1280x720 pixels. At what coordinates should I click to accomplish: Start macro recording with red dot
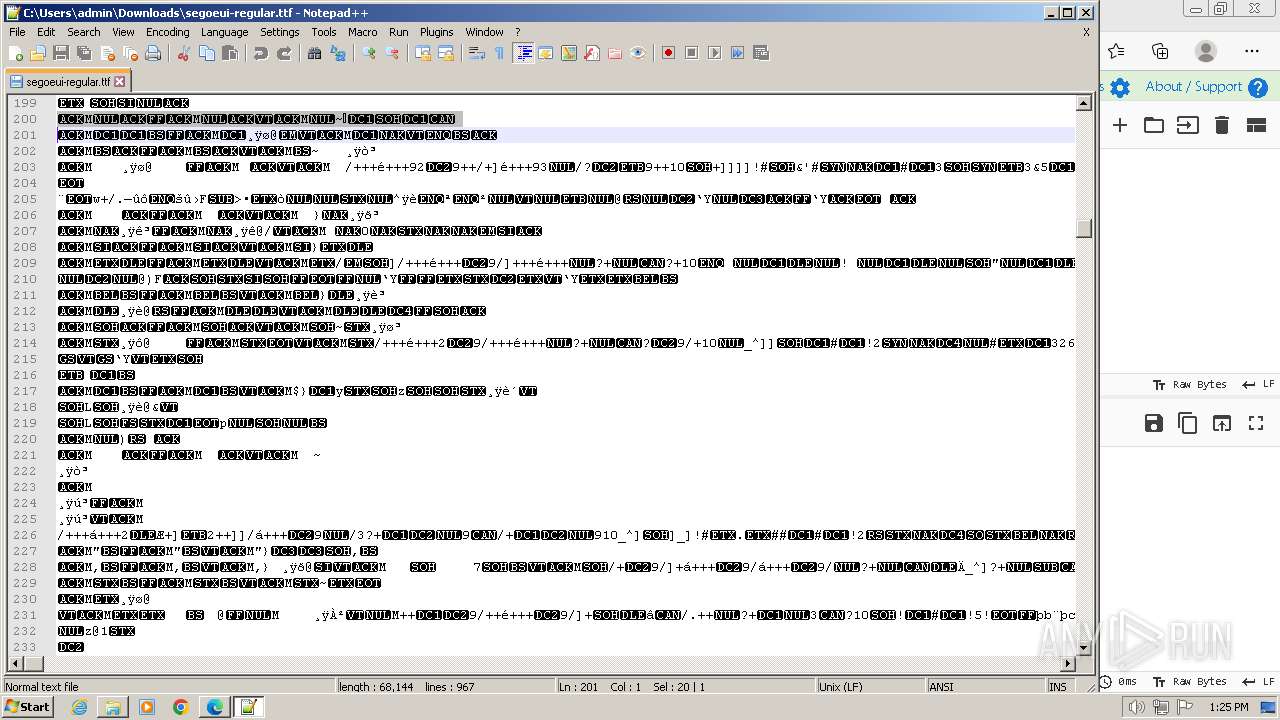pos(668,53)
